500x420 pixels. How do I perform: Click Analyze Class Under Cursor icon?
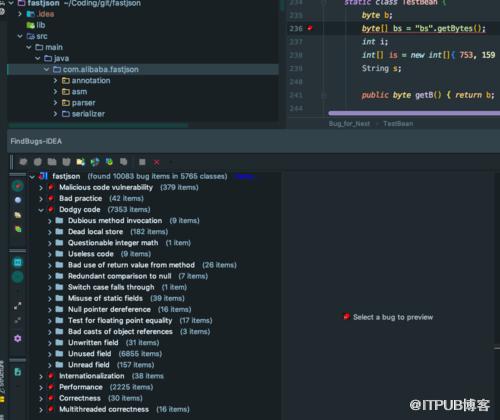[x=38, y=162]
